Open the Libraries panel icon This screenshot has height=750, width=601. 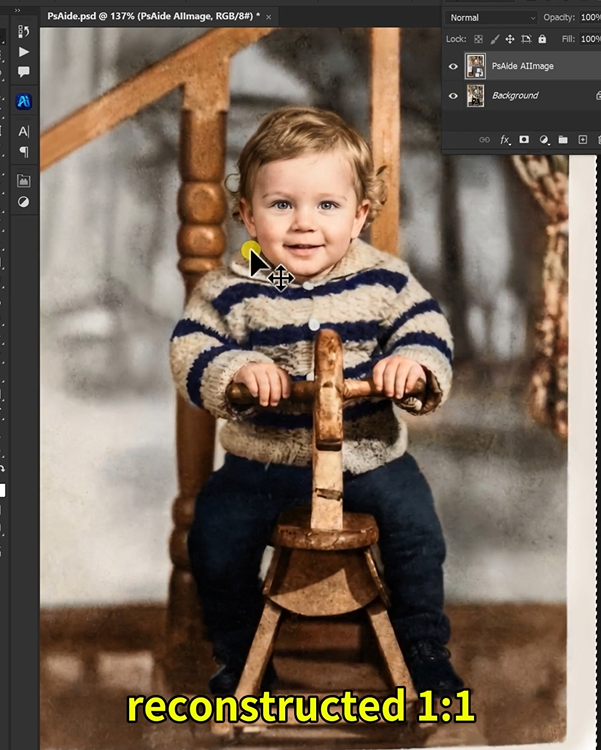[x=23, y=181]
